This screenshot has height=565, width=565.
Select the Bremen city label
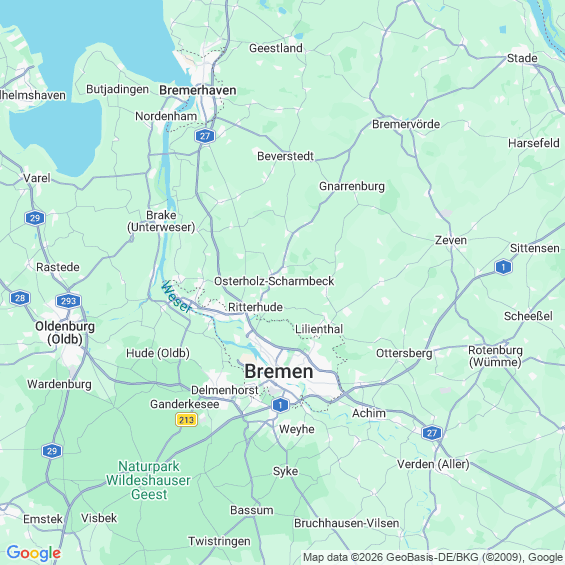tap(279, 372)
